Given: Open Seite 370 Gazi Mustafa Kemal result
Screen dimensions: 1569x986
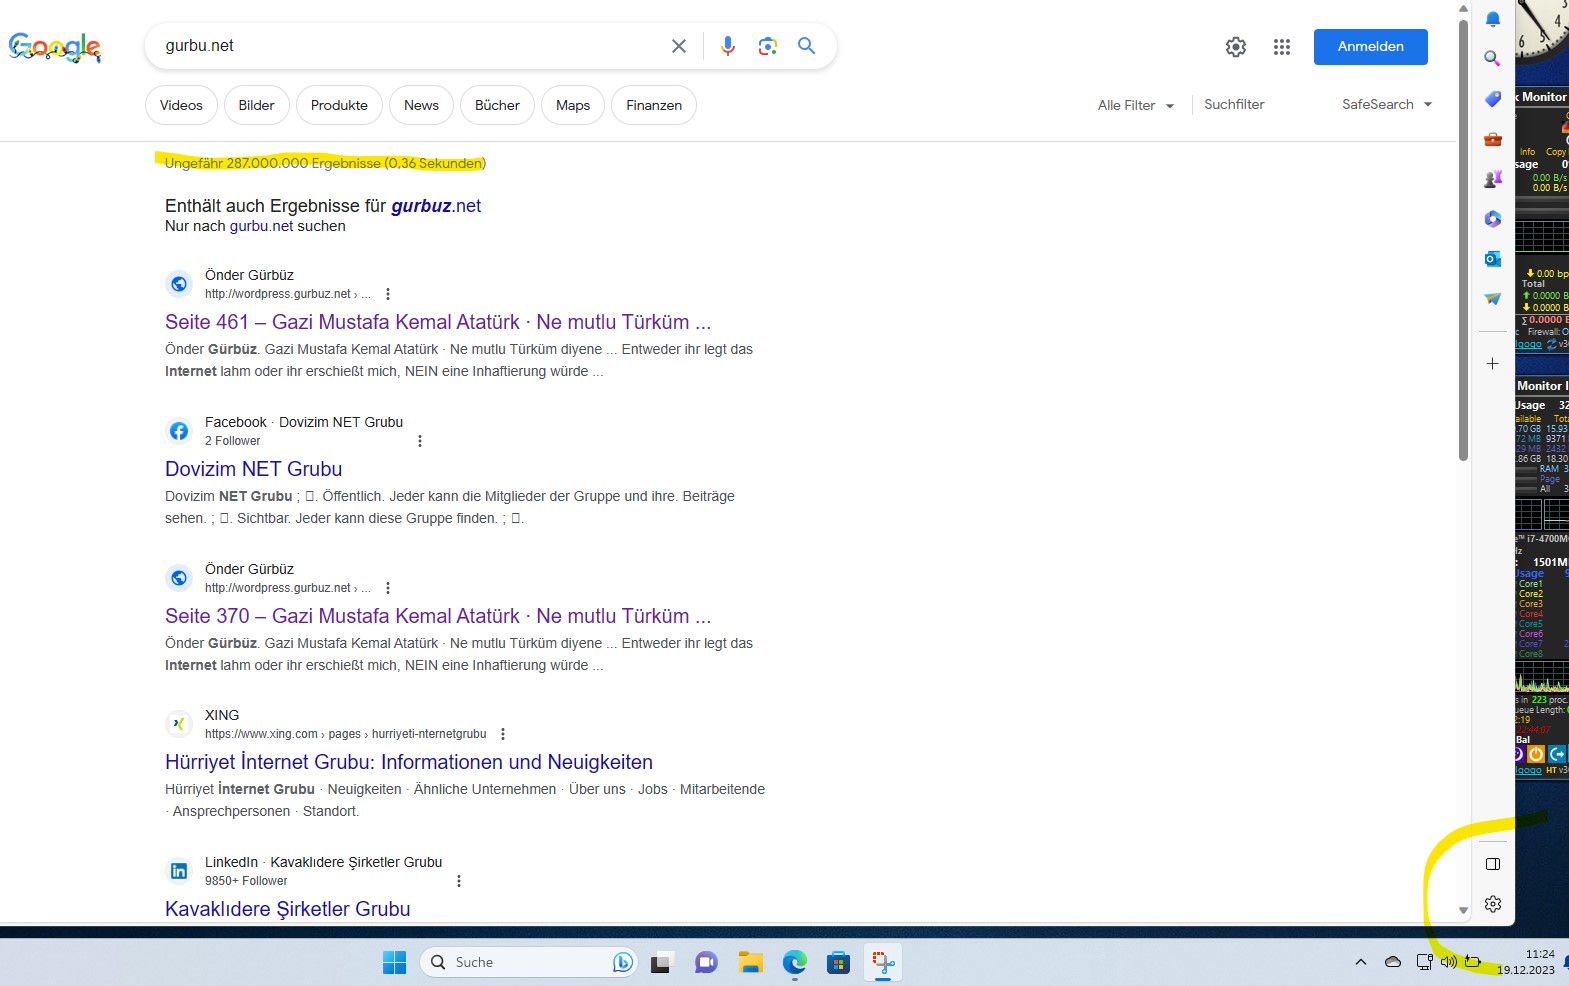Looking at the screenshot, I should [438, 616].
